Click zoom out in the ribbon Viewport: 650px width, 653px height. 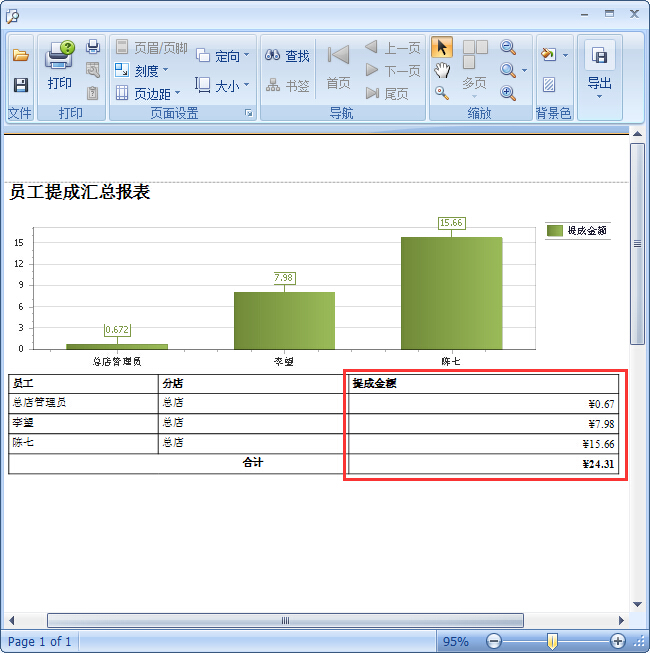click(x=508, y=47)
